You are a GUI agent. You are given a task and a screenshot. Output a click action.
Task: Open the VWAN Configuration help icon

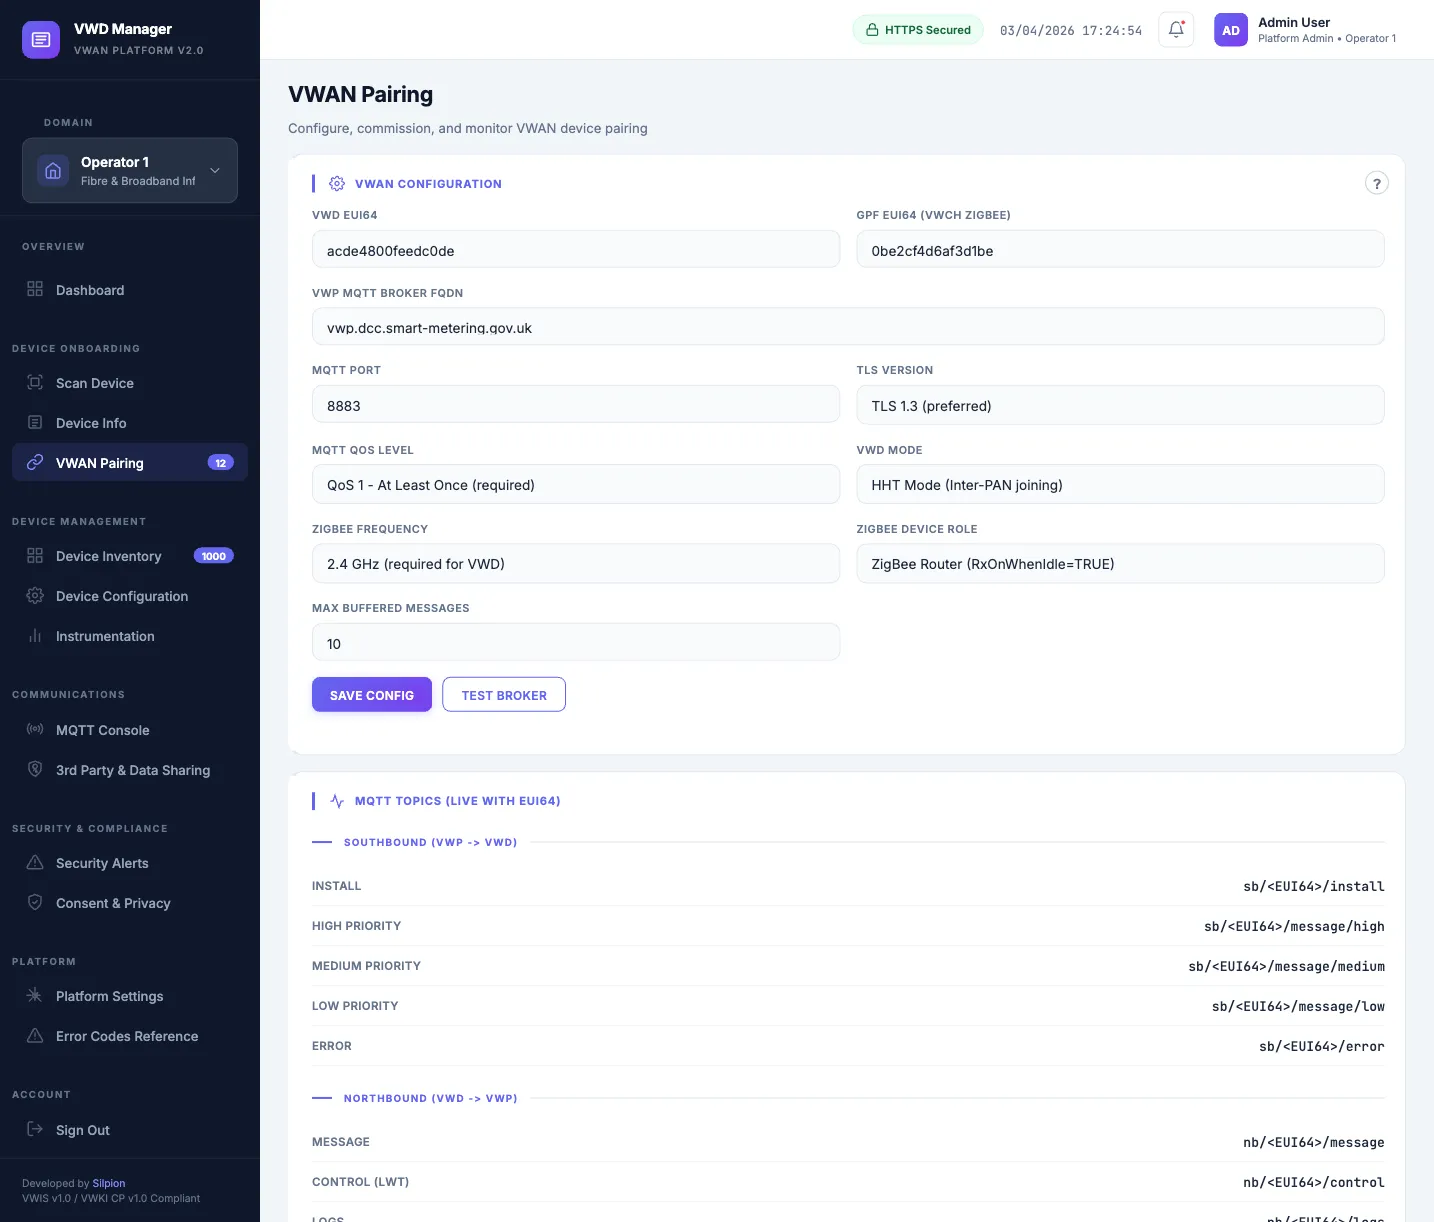click(1377, 183)
